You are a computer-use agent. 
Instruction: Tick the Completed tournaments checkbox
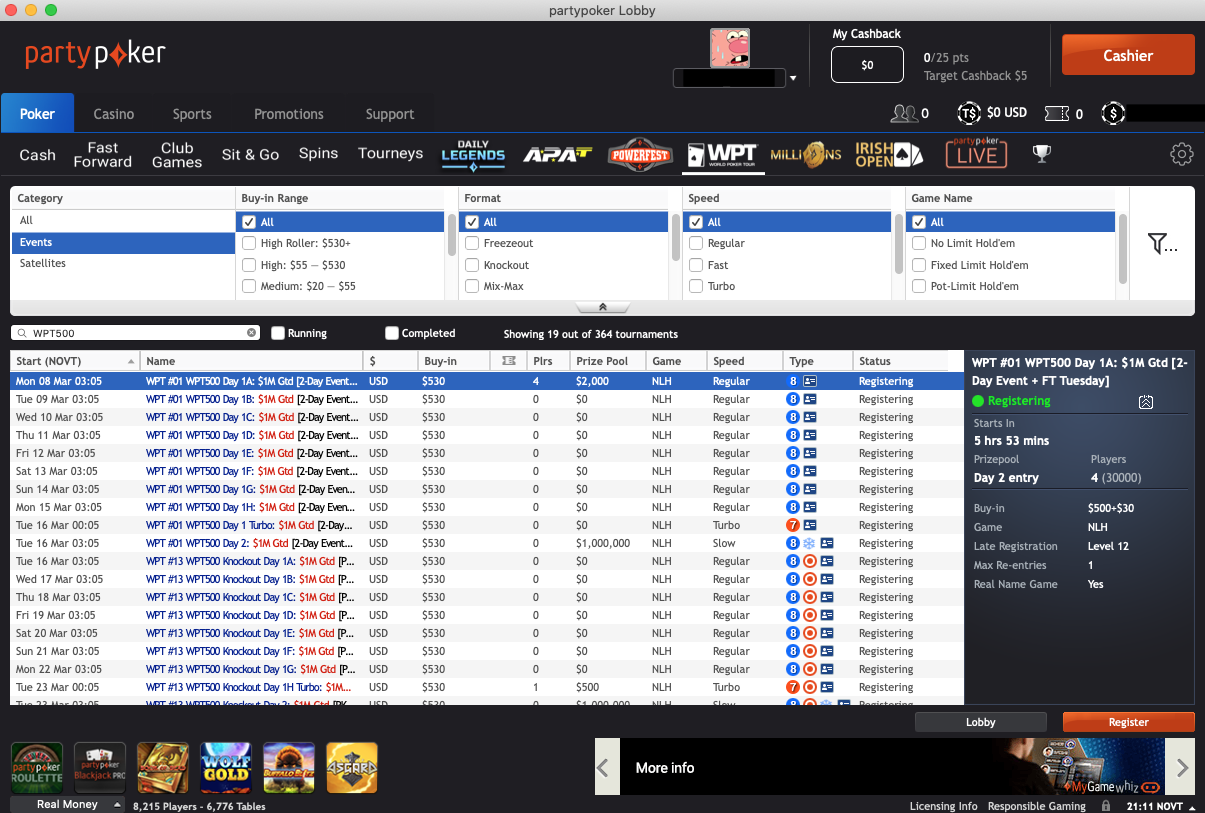click(x=392, y=333)
